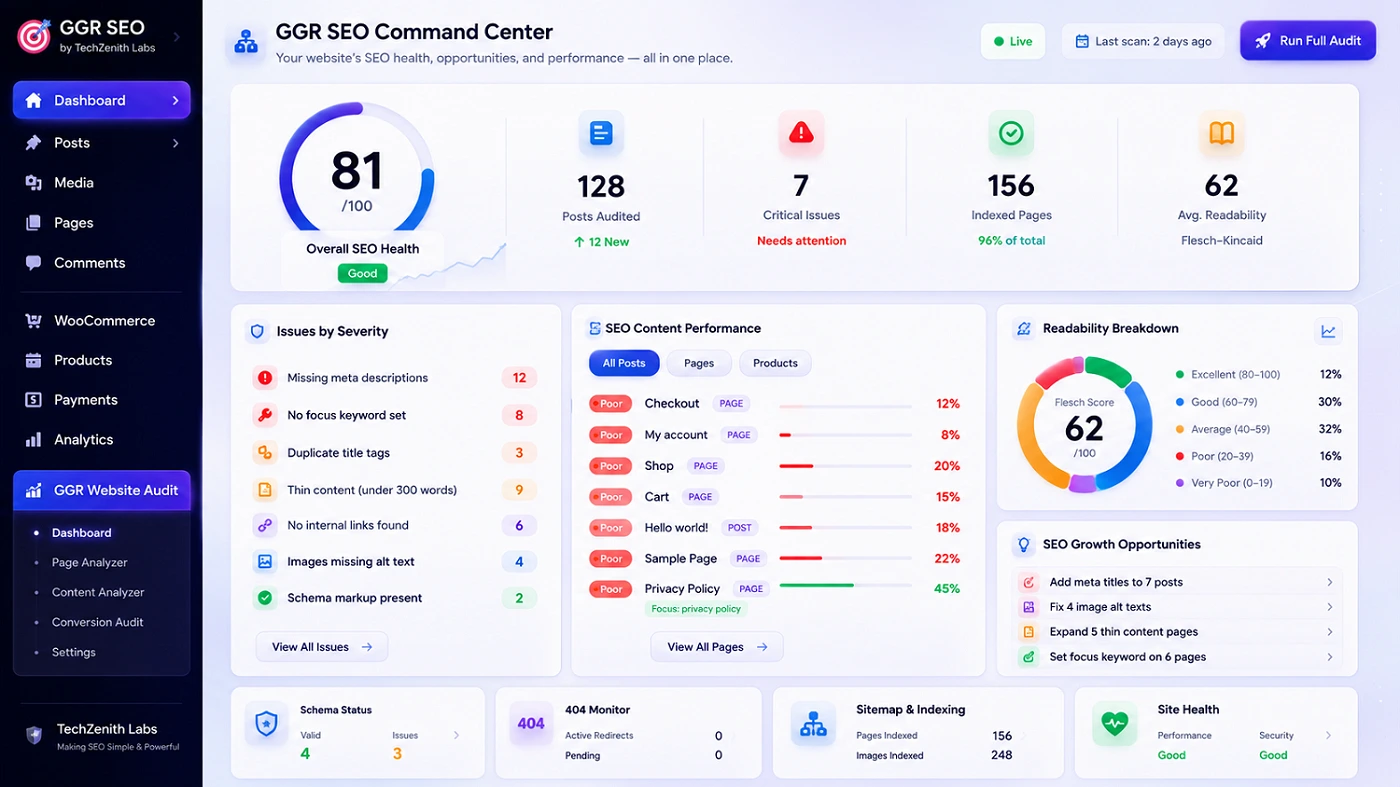
Task: Click the WooCommerce cart icon
Action: click(x=34, y=321)
